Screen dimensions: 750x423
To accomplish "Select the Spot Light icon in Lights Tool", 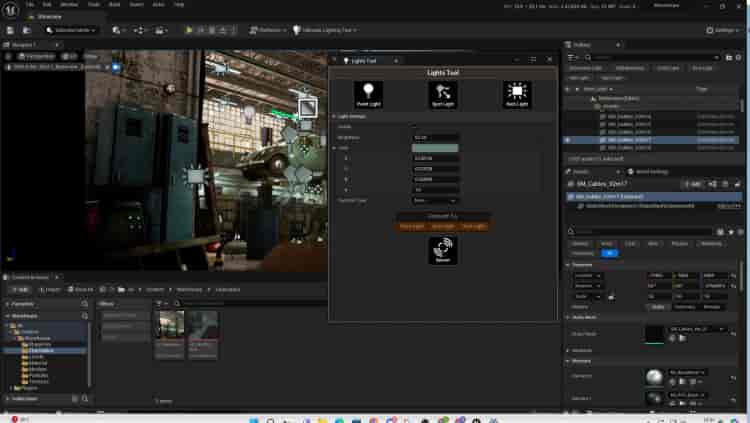I will click(442, 94).
